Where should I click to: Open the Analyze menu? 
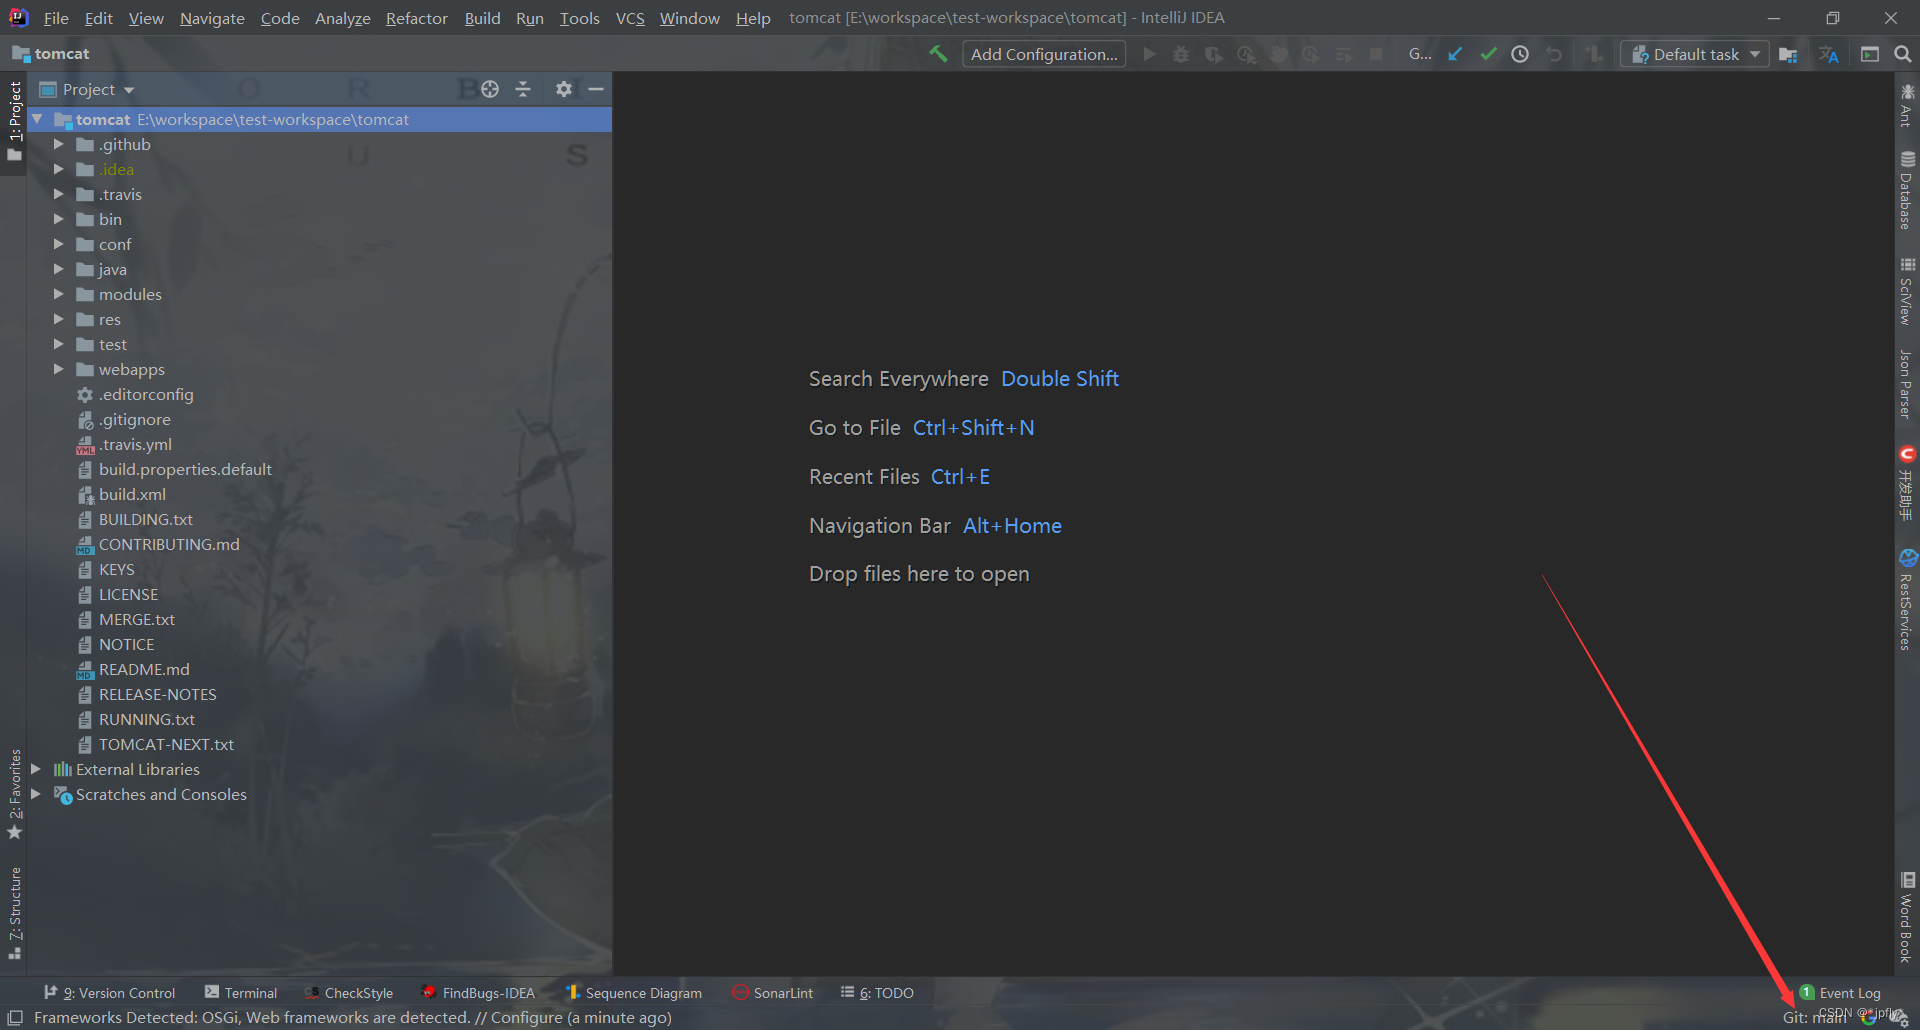[x=342, y=18]
